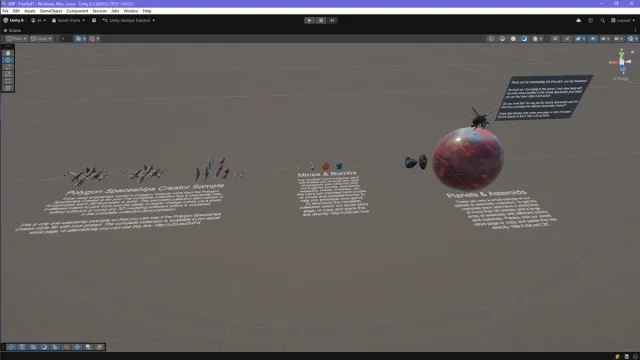Select the Rect tool
This screenshot has height=360, width=640.
(8, 81)
